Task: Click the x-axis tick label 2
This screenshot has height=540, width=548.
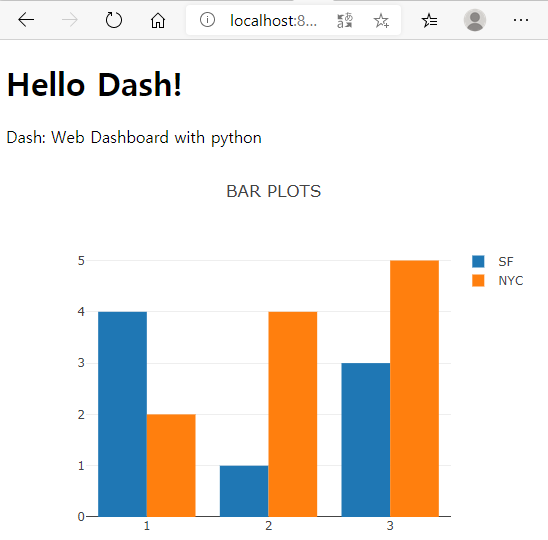Action: [x=268, y=526]
